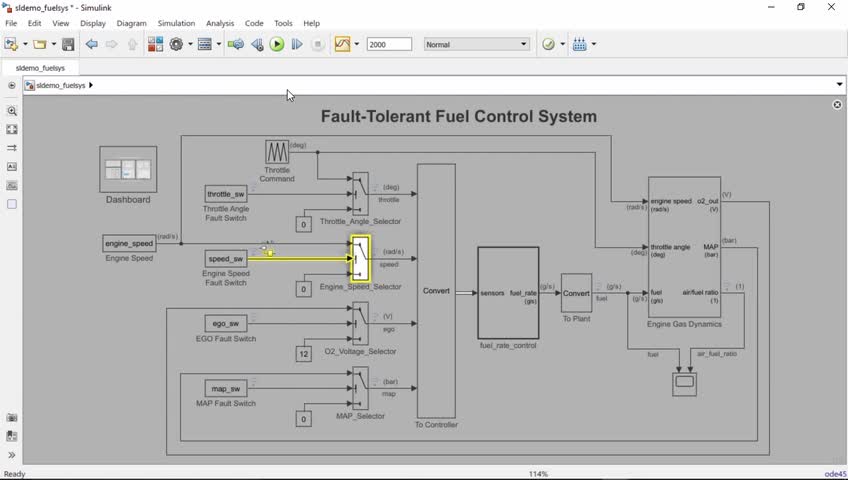The height and width of the screenshot is (480, 848).
Task: Select the O2_Voltage_Selector switch block
Action: point(360,324)
